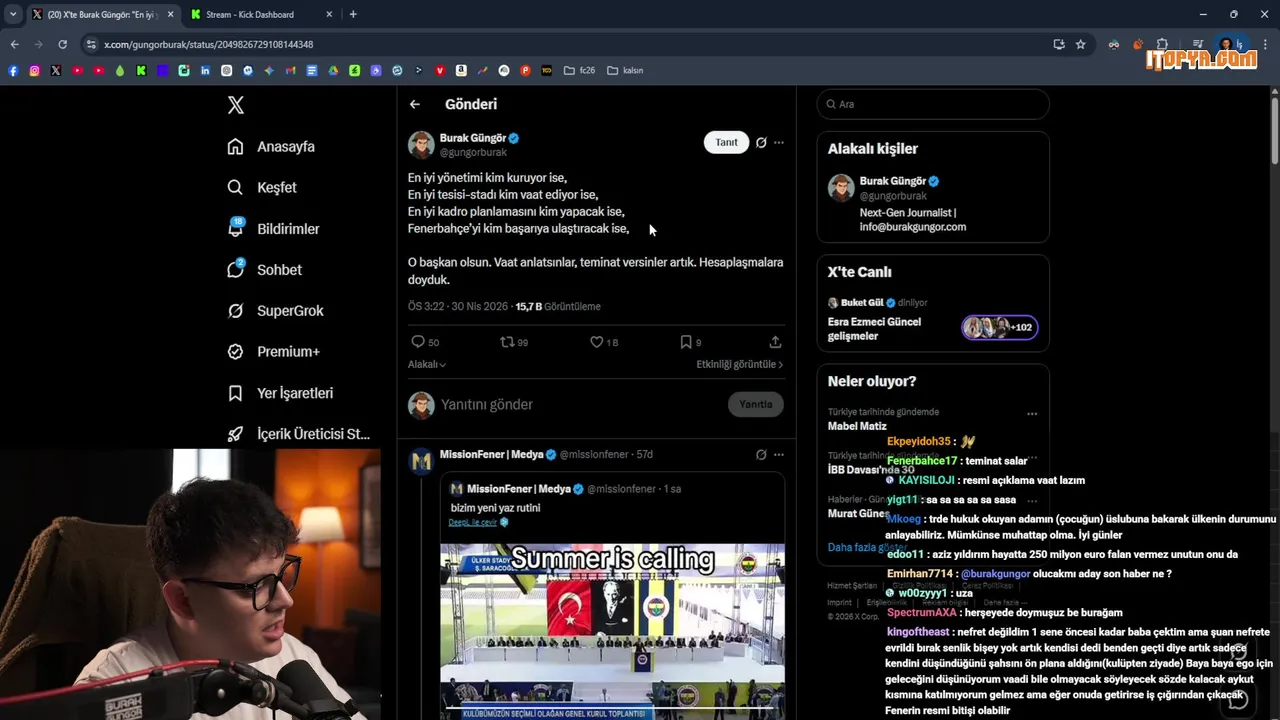
Task: Bookmark this page with star icon
Action: click(x=1081, y=44)
